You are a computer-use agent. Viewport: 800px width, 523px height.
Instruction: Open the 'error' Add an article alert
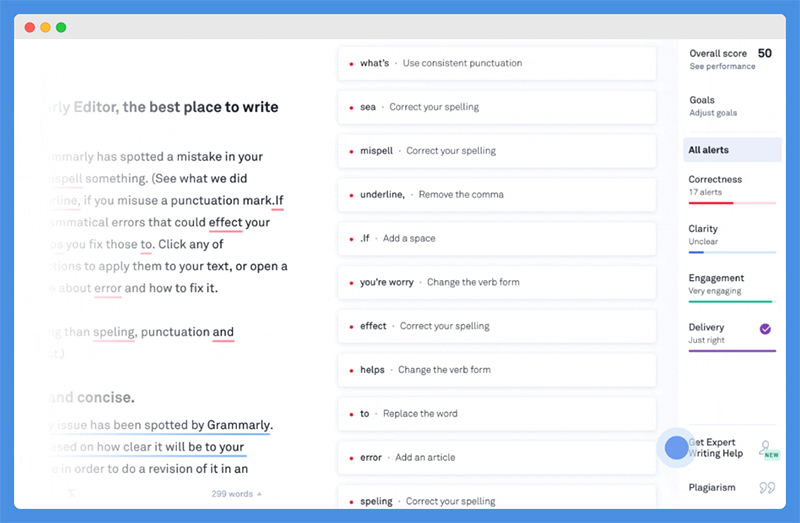click(x=496, y=458)
